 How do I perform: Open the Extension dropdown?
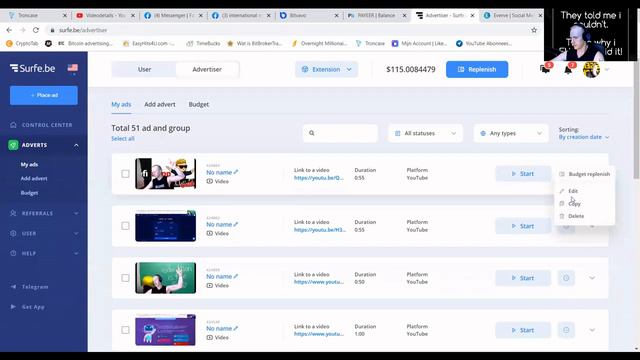327,69
